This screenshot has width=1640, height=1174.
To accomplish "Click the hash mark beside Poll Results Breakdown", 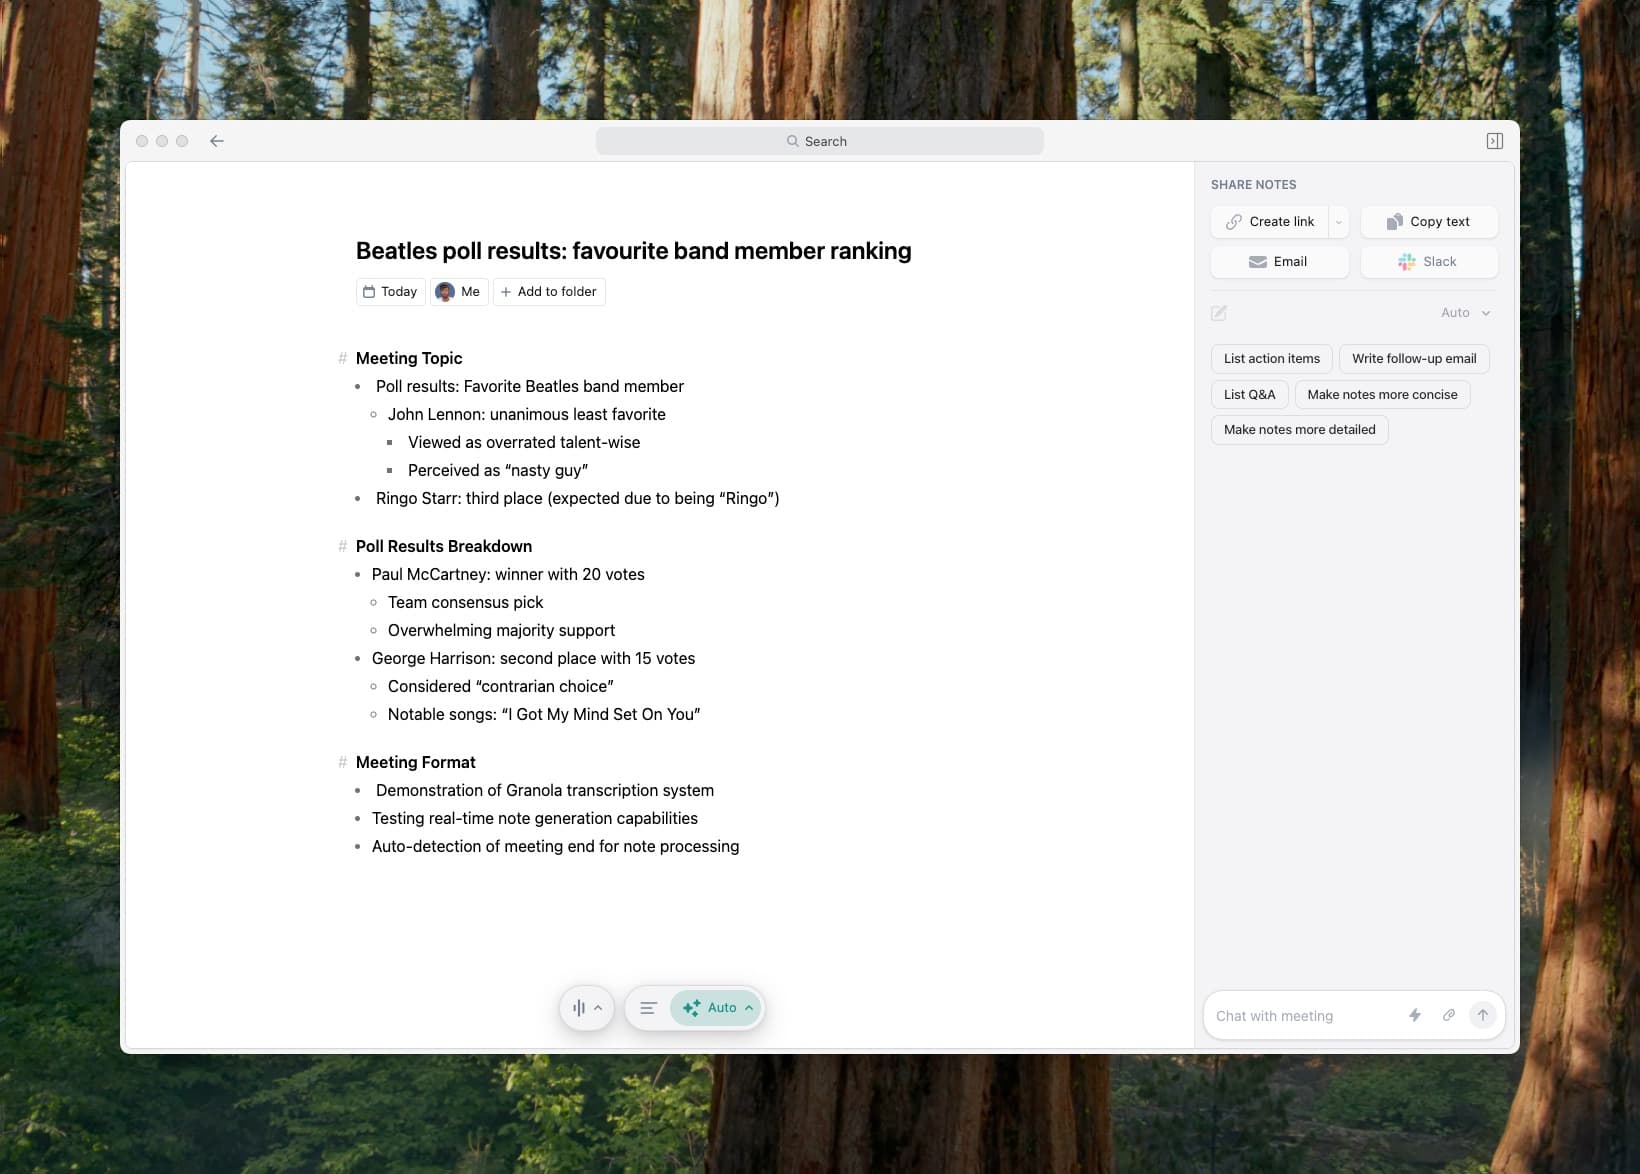I will (x=342, y=546).
